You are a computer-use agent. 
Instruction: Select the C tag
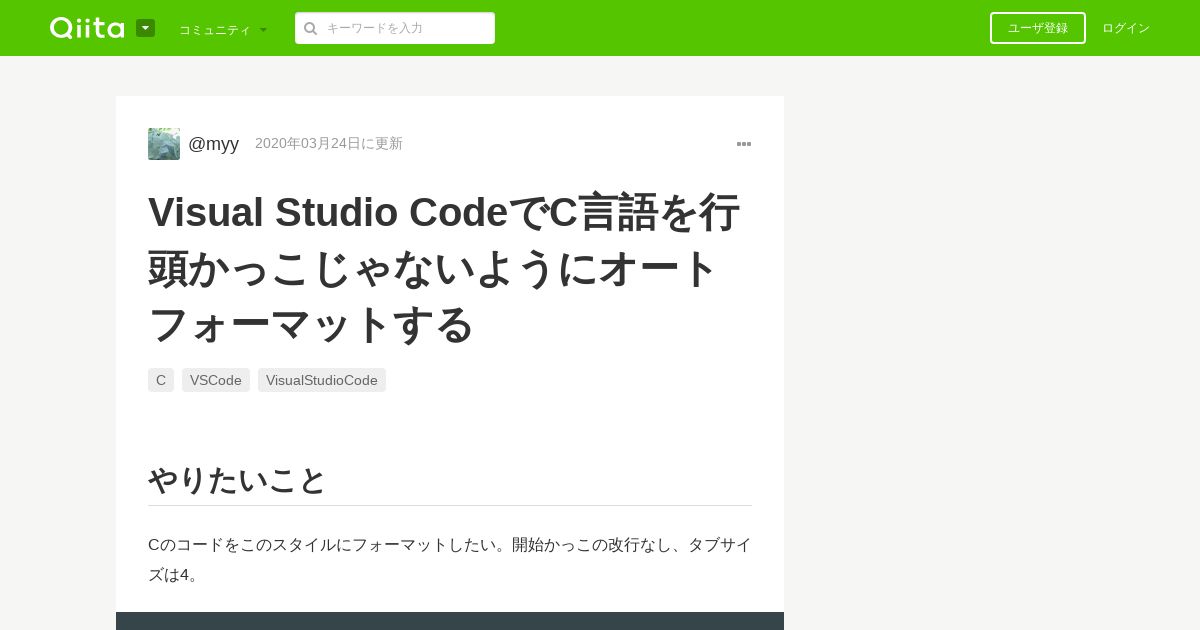[161, 380]
